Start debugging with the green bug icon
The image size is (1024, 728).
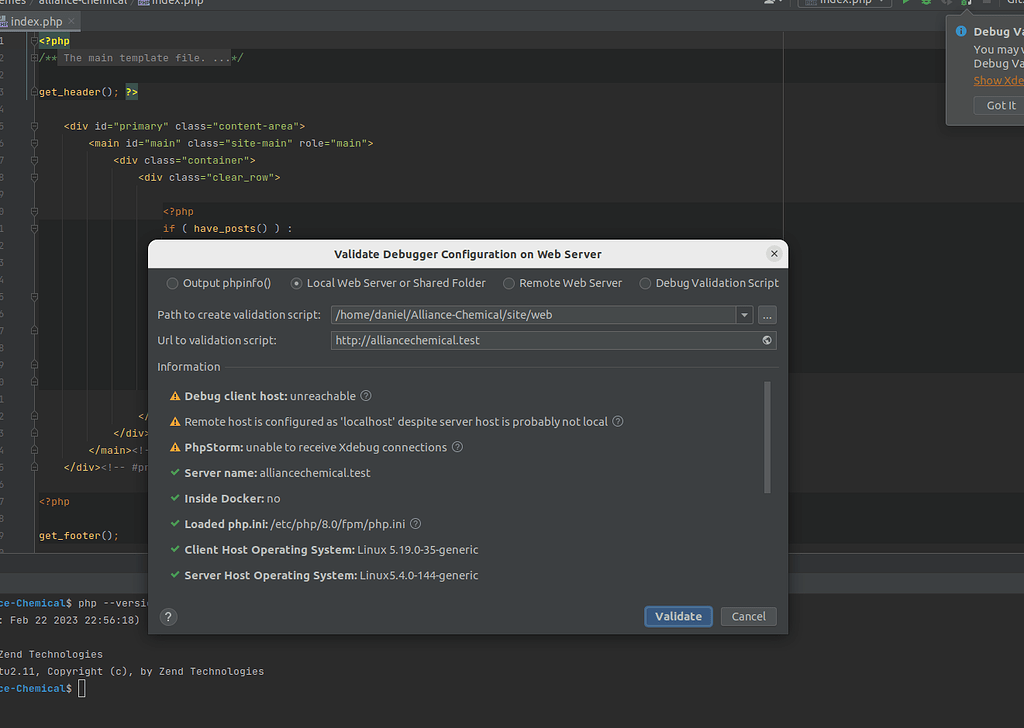(924, 3)
